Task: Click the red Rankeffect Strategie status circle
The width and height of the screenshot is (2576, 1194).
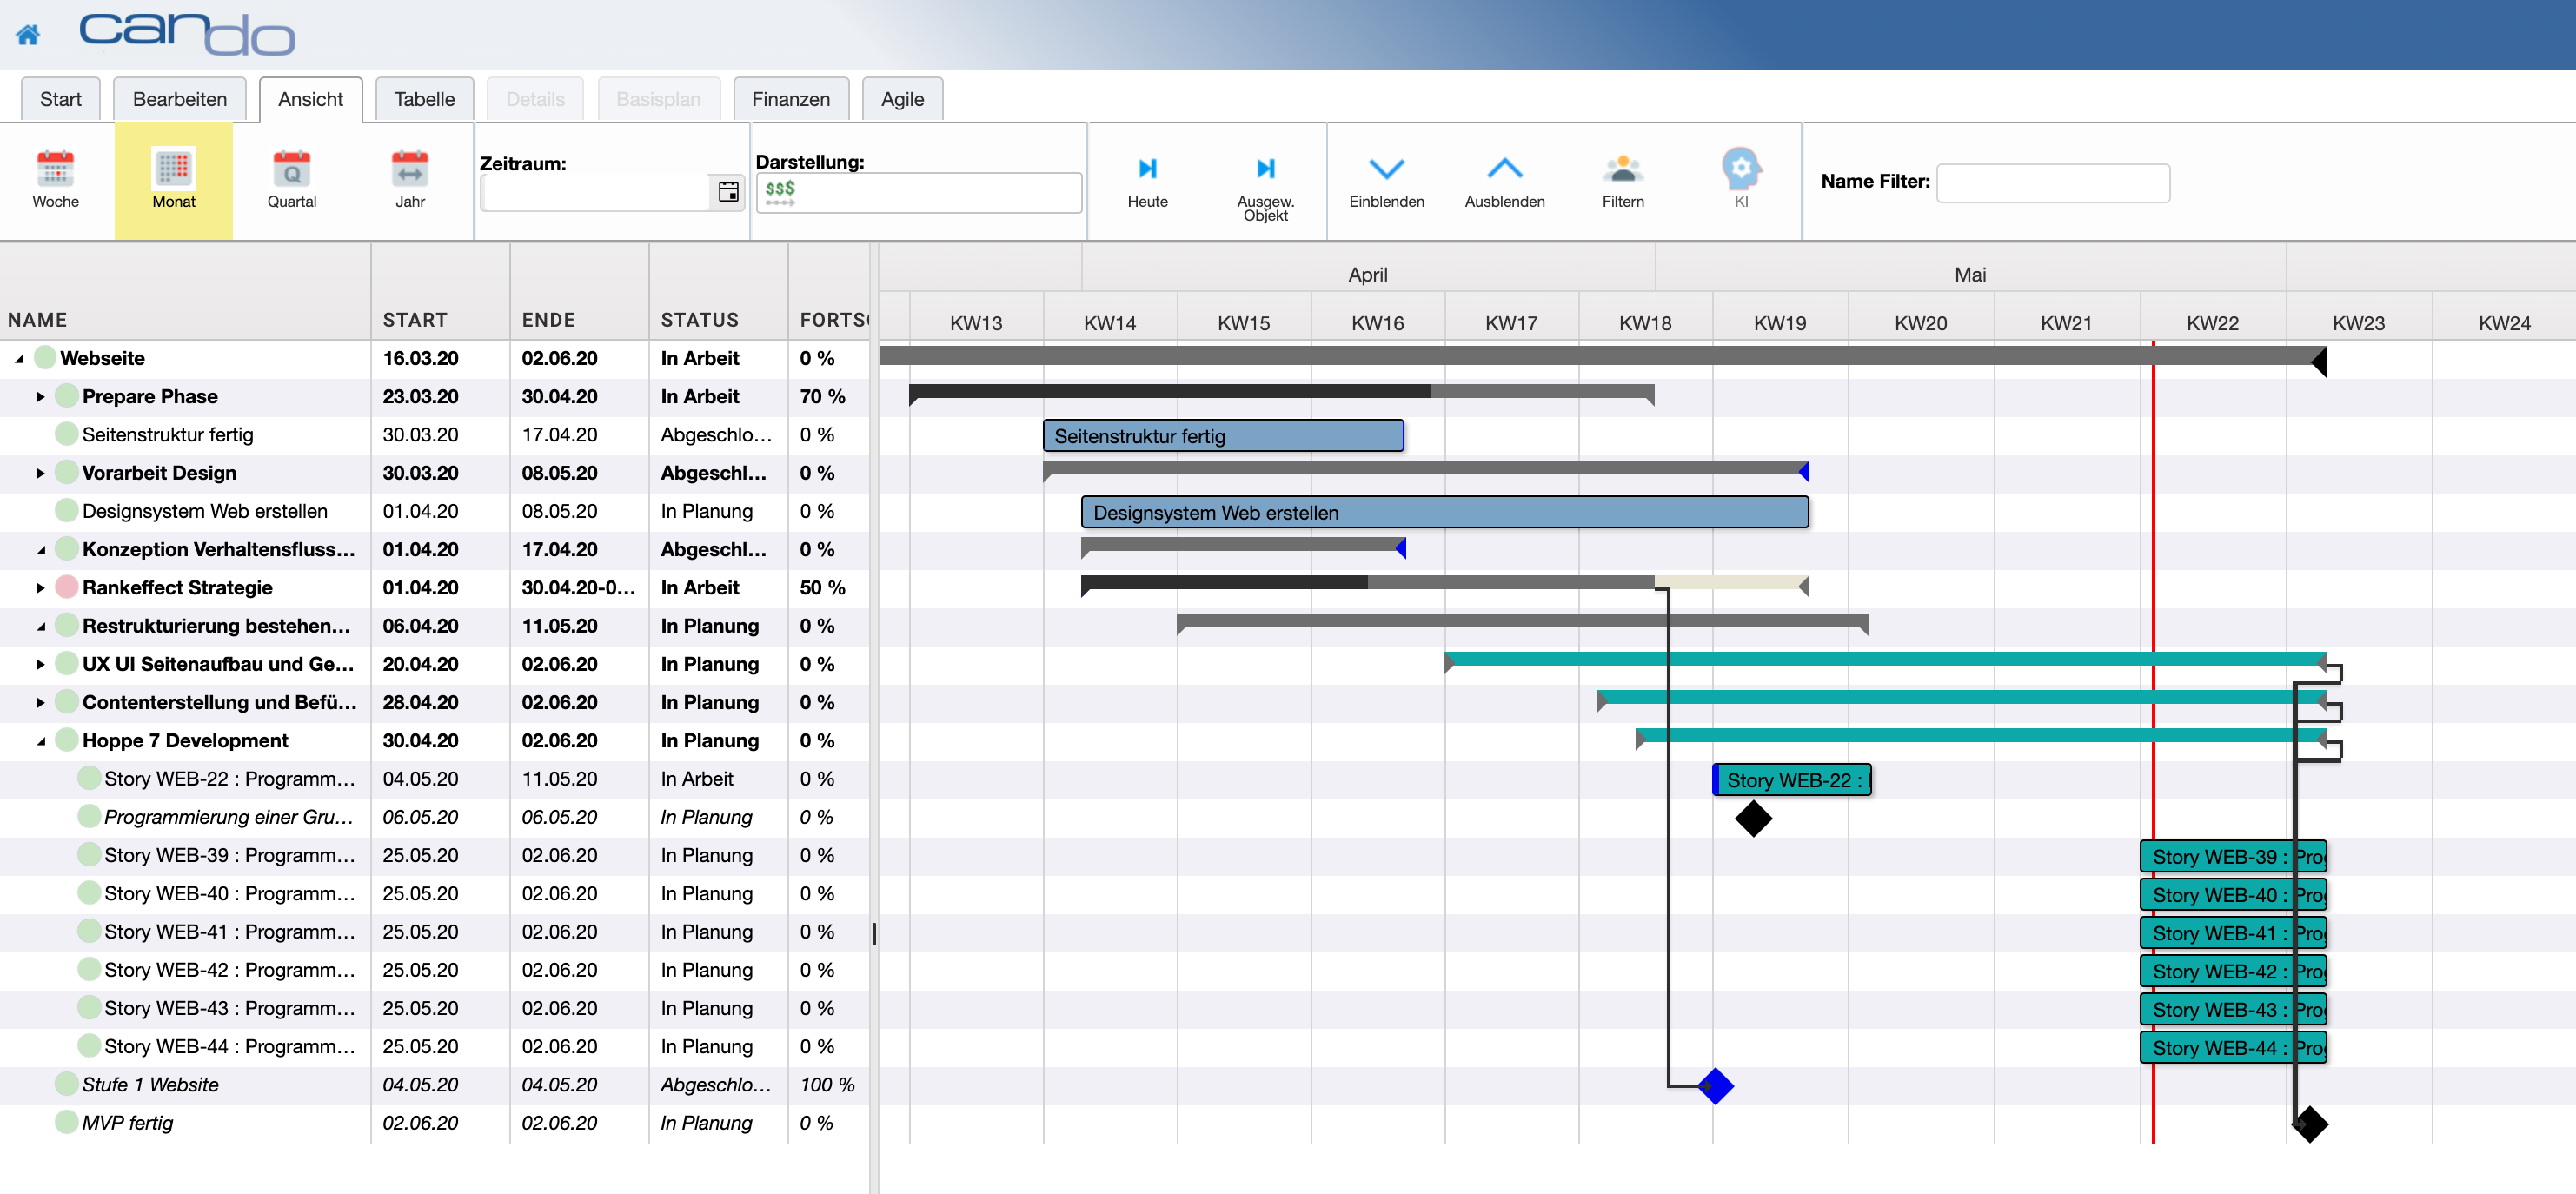Action: [x=67, y=587]
